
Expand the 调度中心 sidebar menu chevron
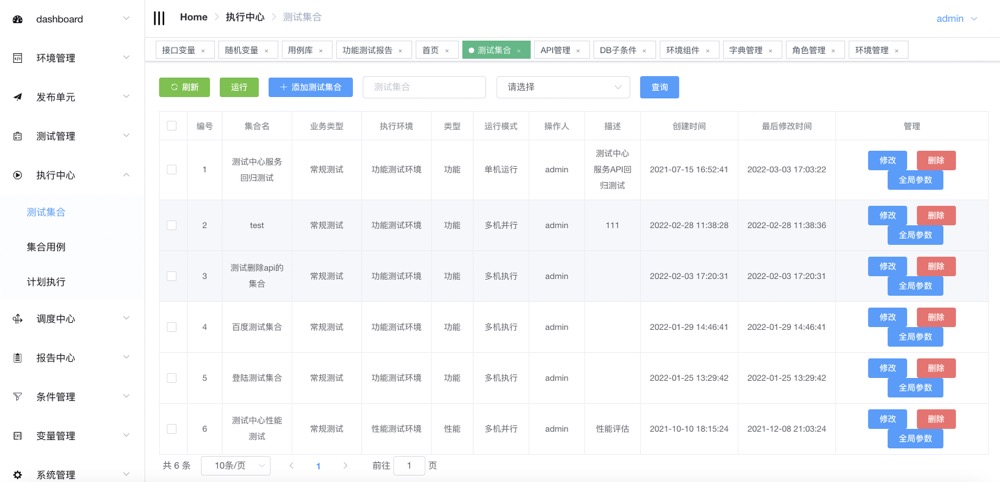tap(126, 318)
